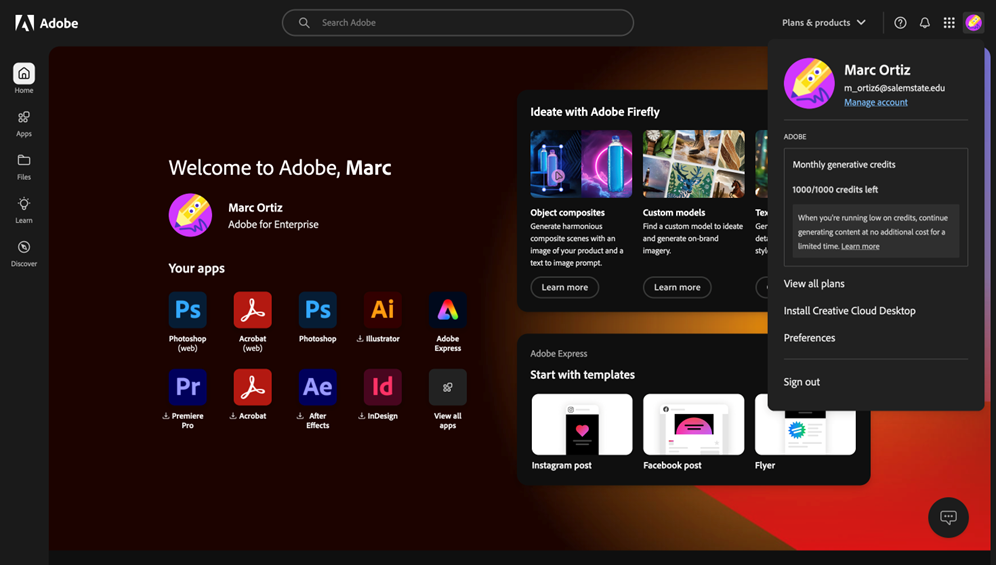Click Sign out

pos(801,382)
